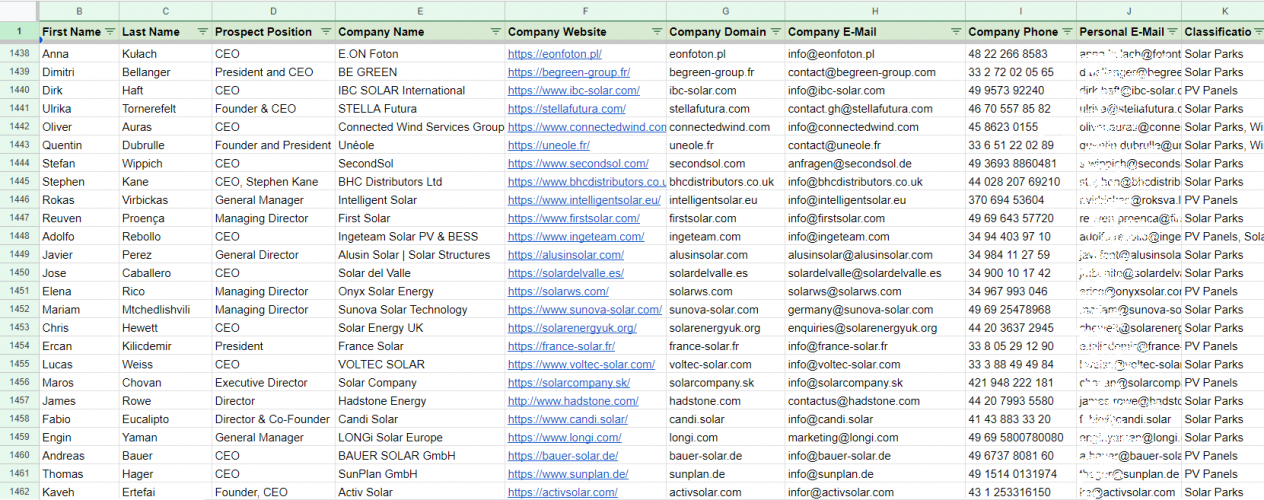The height and width of the screenshot is (500, 1264).
Task: Open the Company Domain filter icon
Action: pos(775,32)
